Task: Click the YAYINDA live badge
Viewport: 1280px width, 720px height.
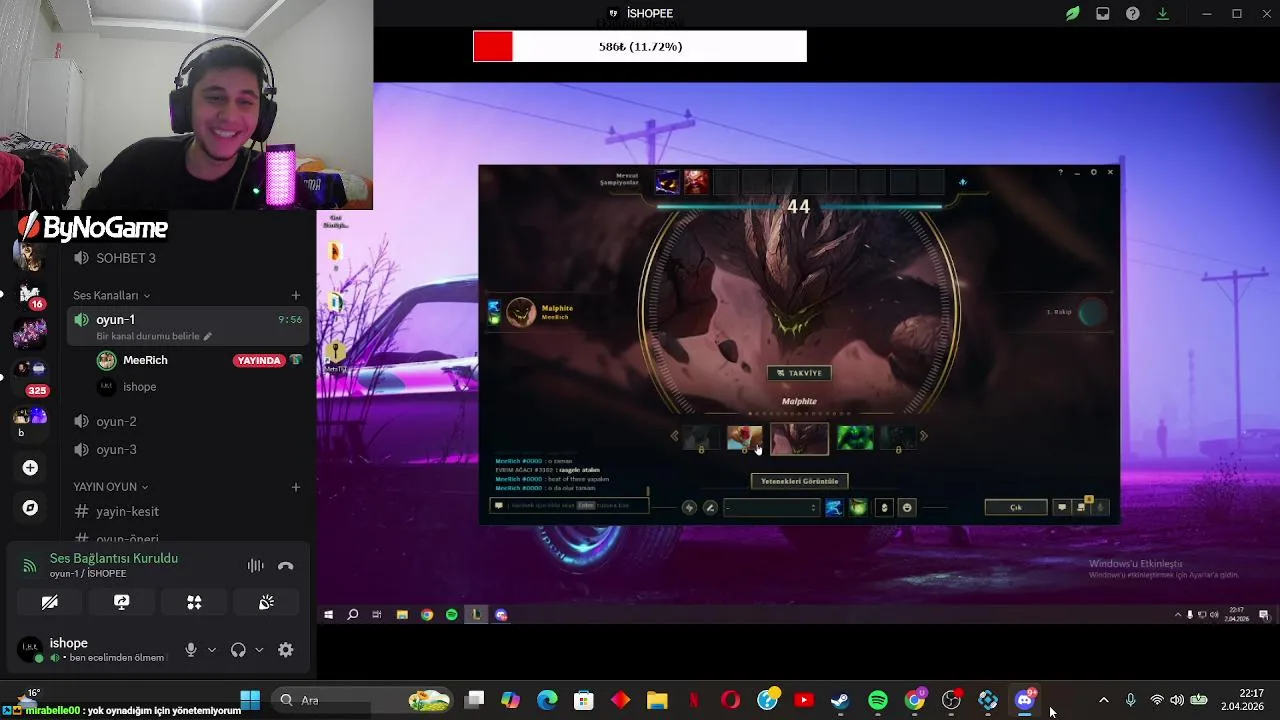Action: [259, 360]
